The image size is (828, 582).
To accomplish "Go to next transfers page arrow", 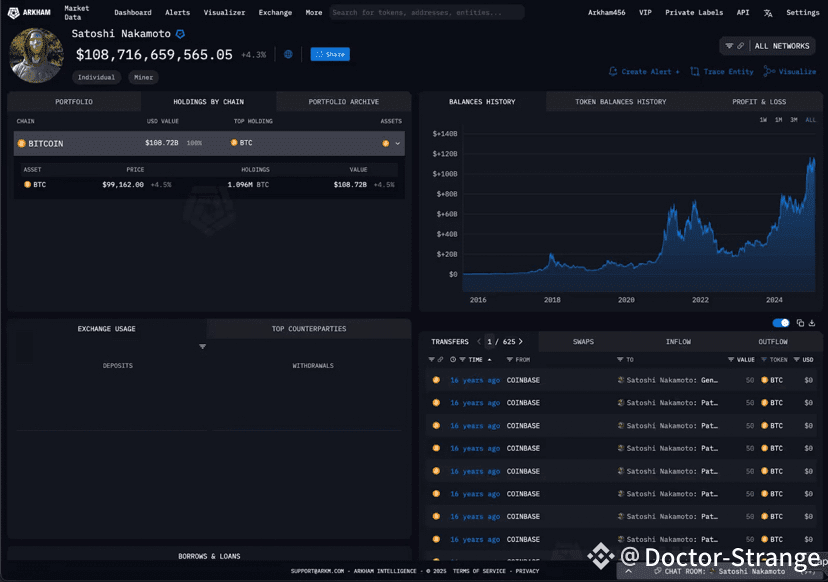I will click(520, 342).
